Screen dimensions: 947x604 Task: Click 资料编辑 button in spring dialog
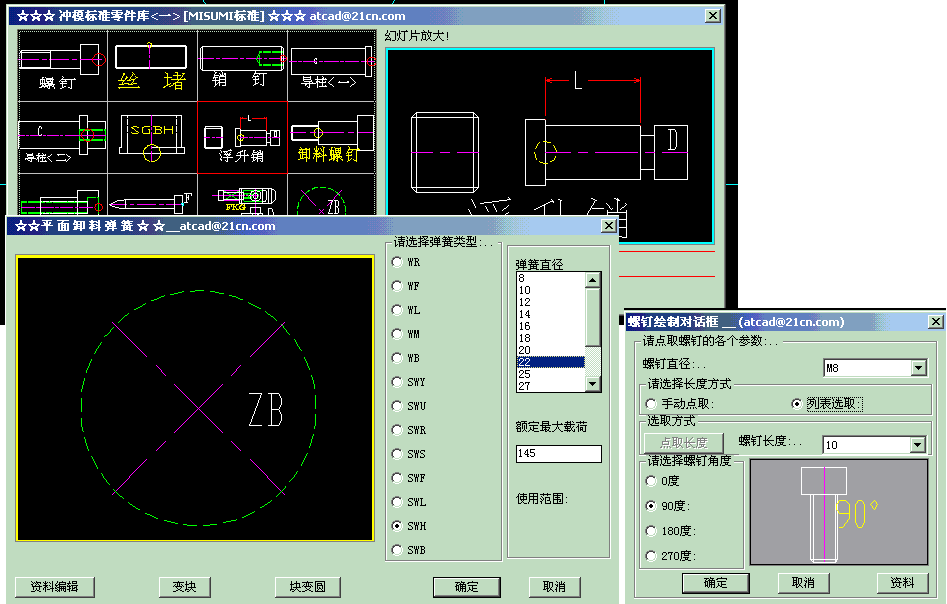(x=55, y=587)
